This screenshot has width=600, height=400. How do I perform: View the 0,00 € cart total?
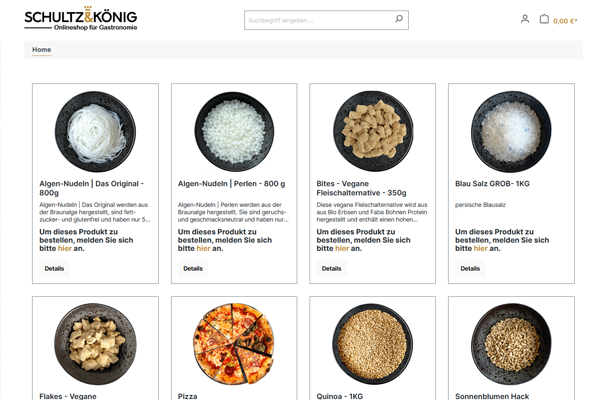pyautogui.click(x=565, y=21)
